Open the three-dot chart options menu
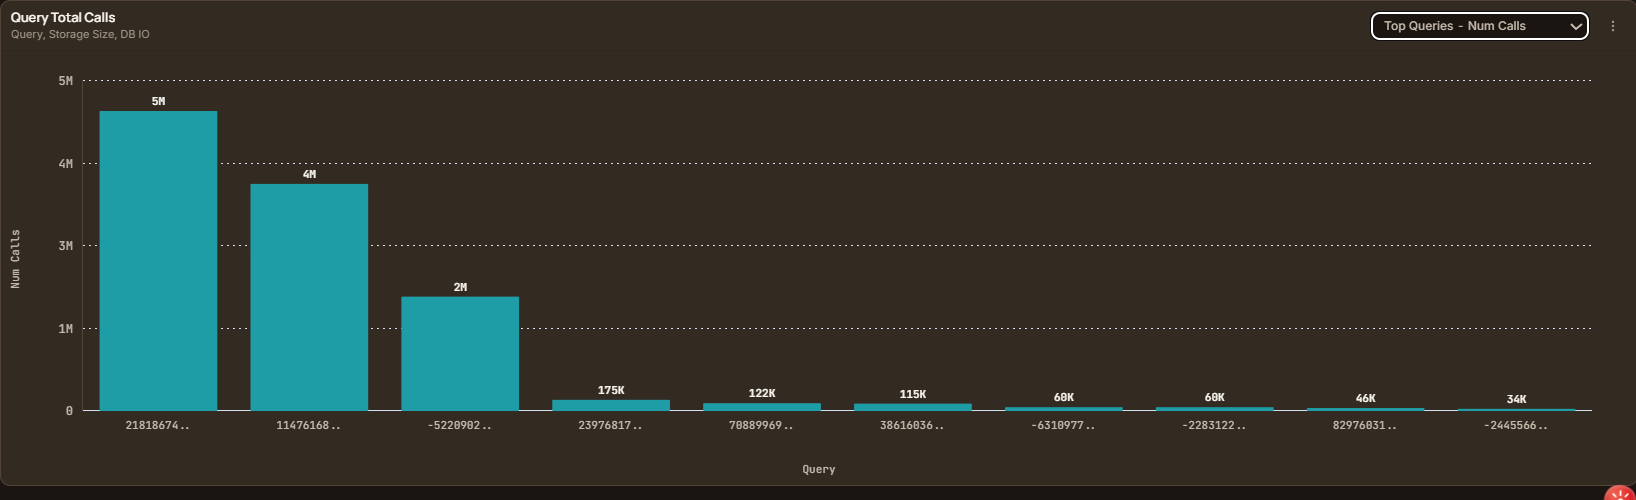This screenshot has height=500, width=1636. point(1613,26)
